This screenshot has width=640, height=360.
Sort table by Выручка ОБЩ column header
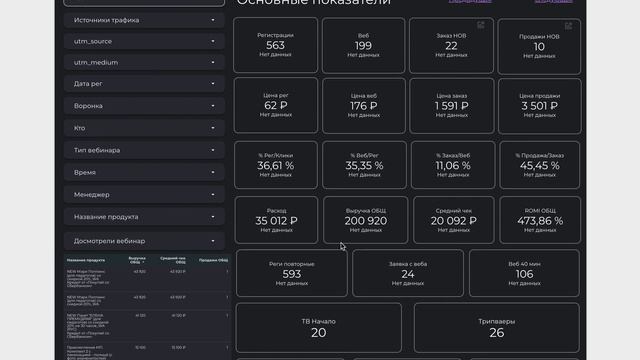coord(137,260)
